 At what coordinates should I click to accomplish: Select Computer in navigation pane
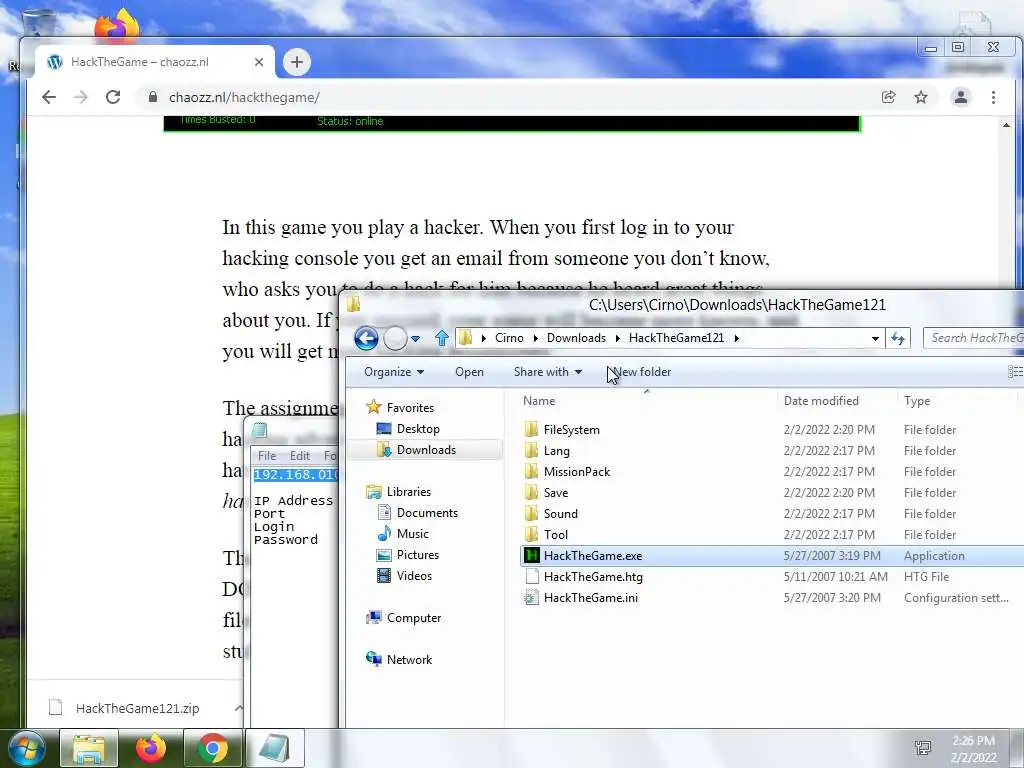point(413,618)
